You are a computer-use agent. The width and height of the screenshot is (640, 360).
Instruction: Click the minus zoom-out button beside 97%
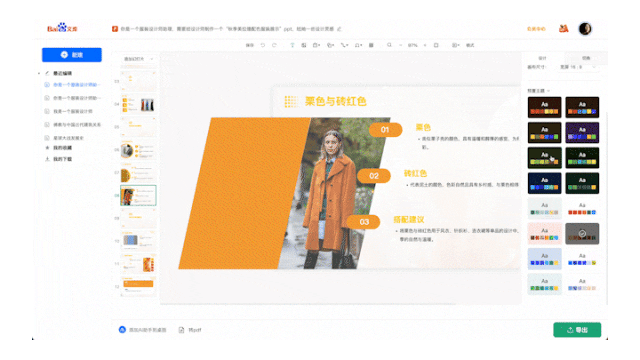pyautogui.click(x=401, y=45)
